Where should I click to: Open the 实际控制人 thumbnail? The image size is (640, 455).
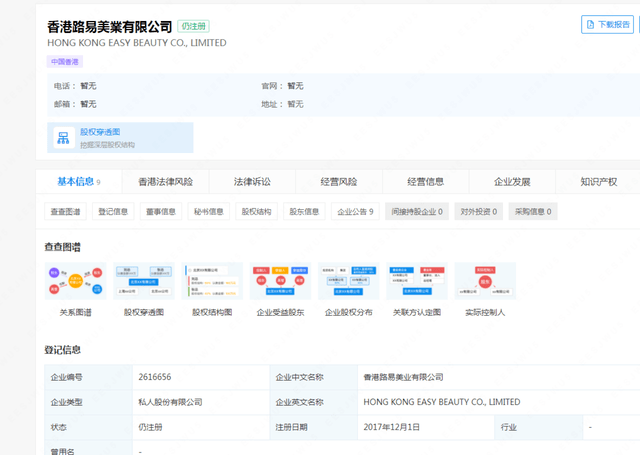[485, 281]
